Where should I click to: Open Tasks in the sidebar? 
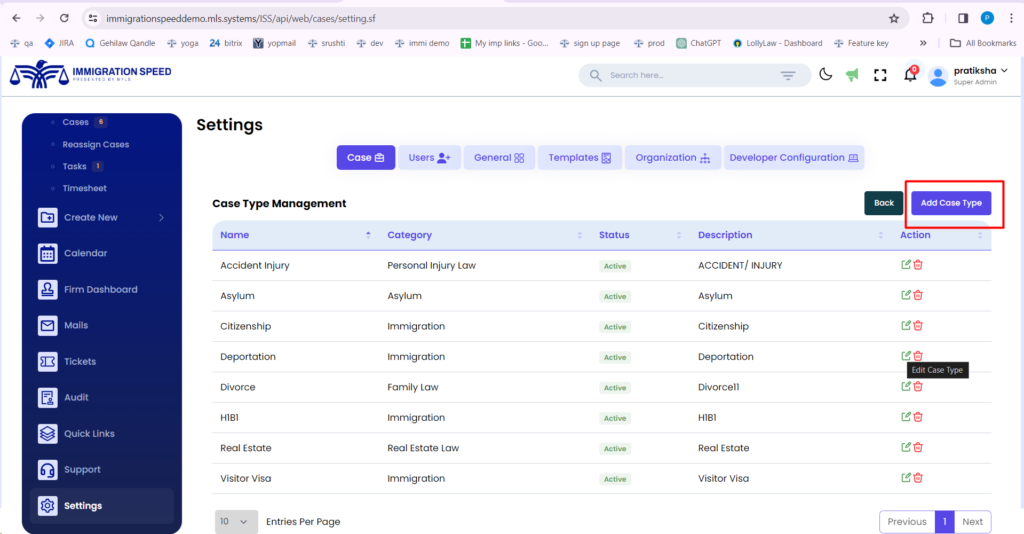tap(74, 166)
